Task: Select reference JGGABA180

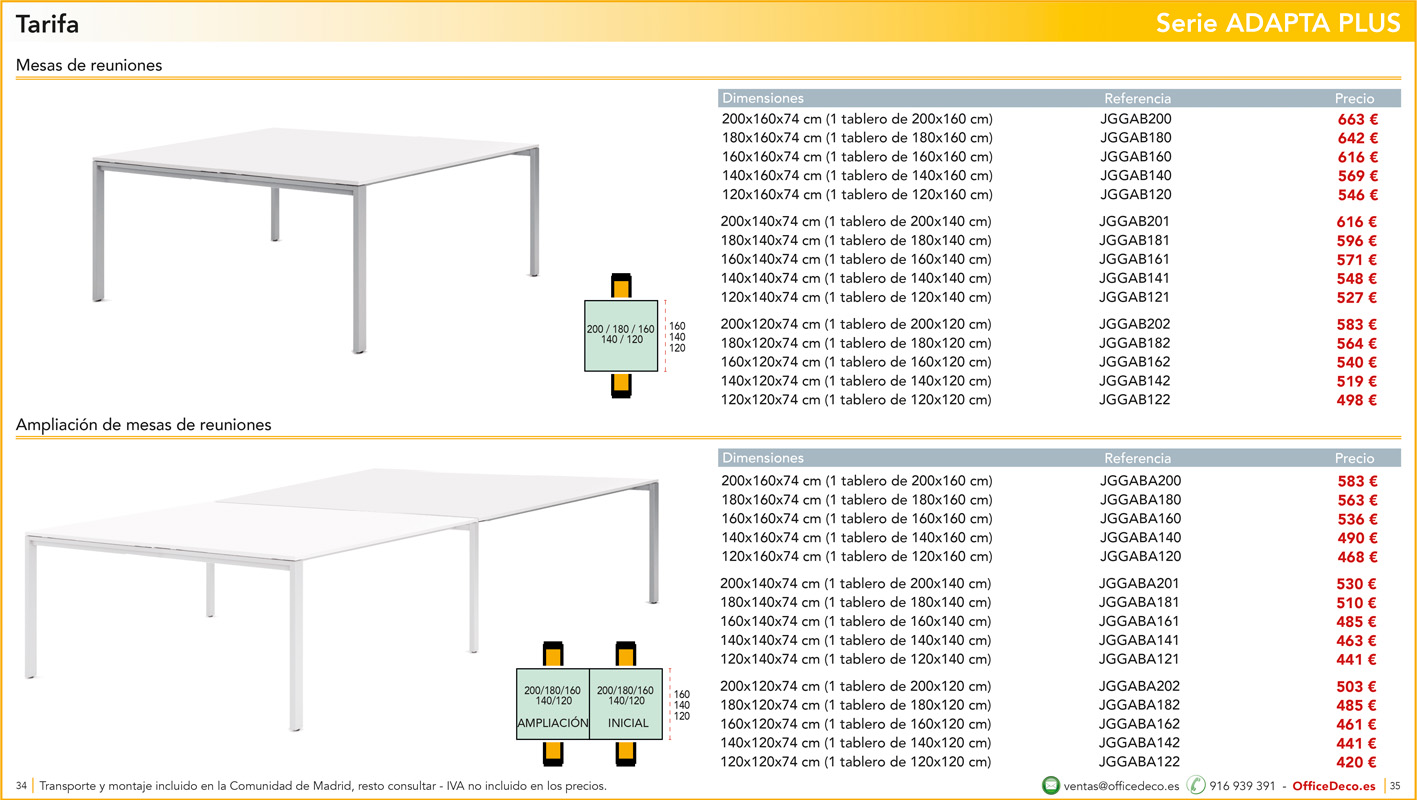Action: (x=1141, y=500)
